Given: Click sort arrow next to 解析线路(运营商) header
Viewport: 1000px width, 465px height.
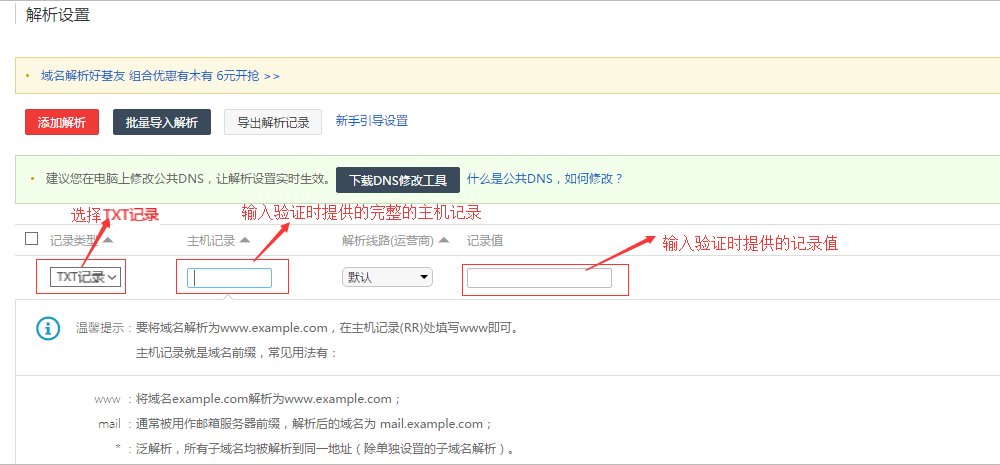Looking at the screenshot, I should (444, 240).
